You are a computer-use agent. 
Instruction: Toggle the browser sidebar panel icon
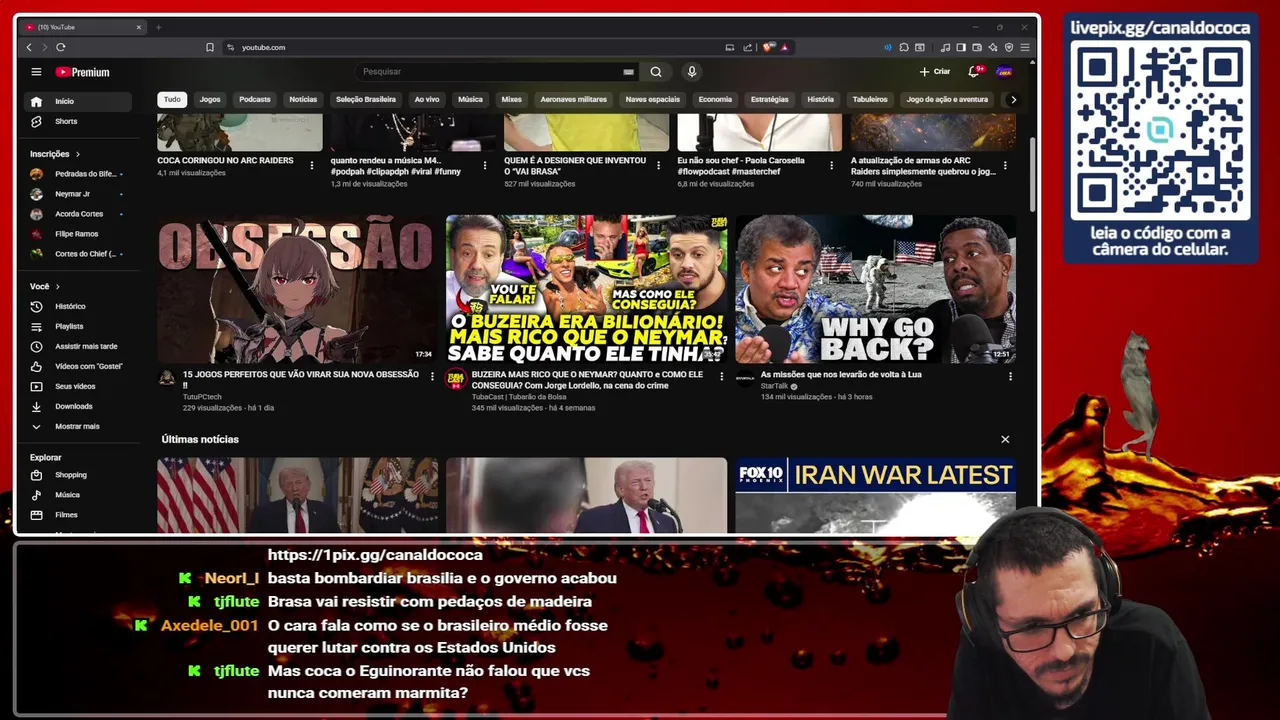[x=961, y=47]
